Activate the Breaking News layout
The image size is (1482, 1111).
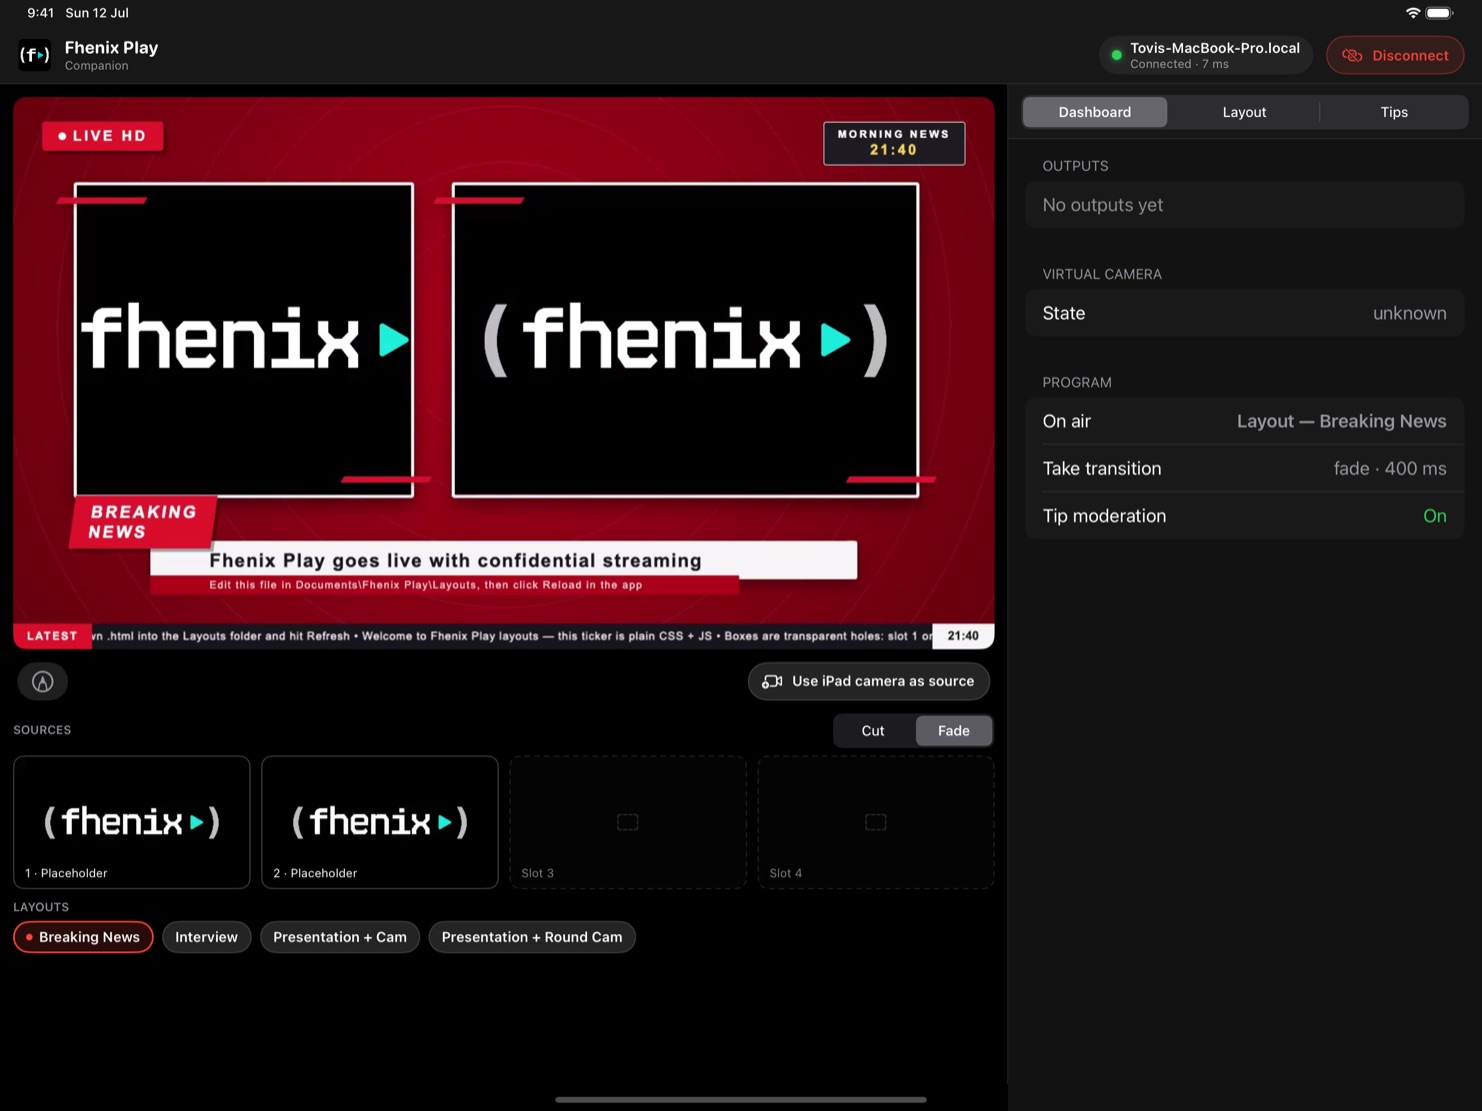83,937
